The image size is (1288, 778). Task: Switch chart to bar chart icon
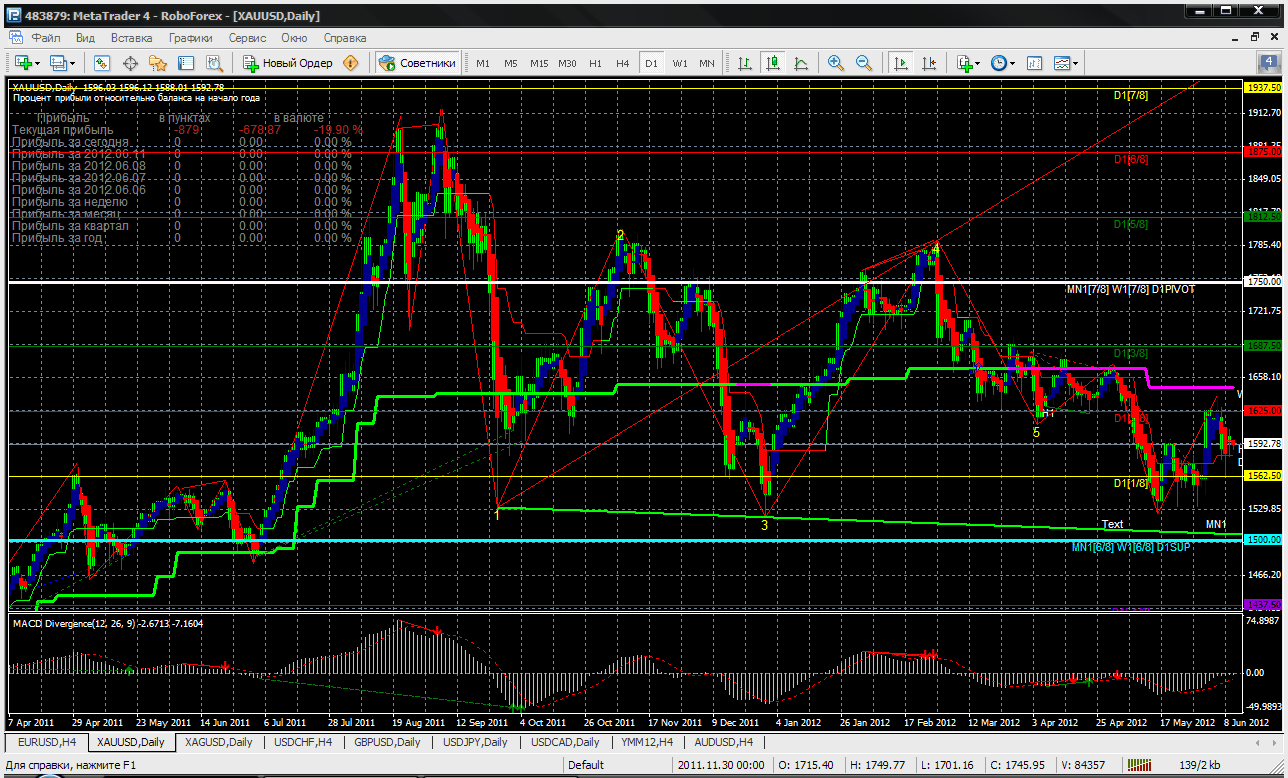pyautogui.click(x=745, y=63)
